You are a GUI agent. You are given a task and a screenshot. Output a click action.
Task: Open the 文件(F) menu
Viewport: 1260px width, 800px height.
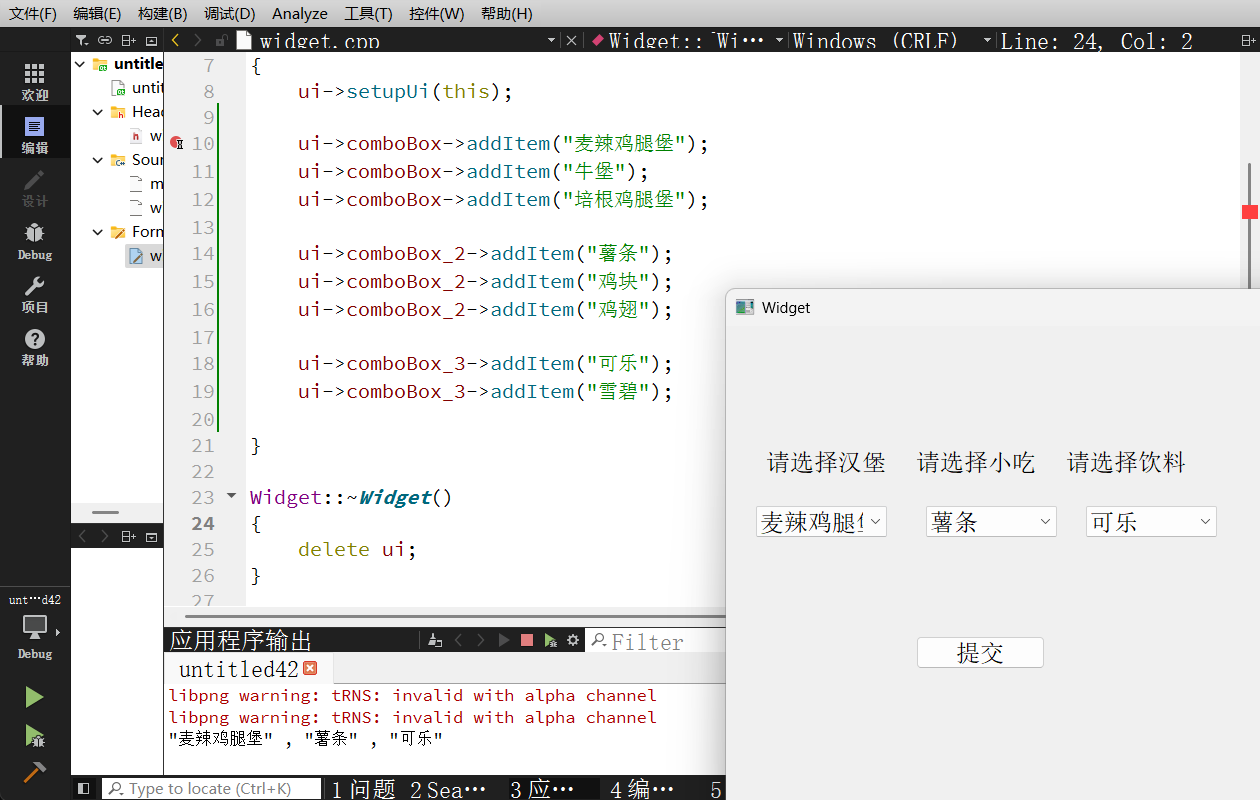(33, 13)
